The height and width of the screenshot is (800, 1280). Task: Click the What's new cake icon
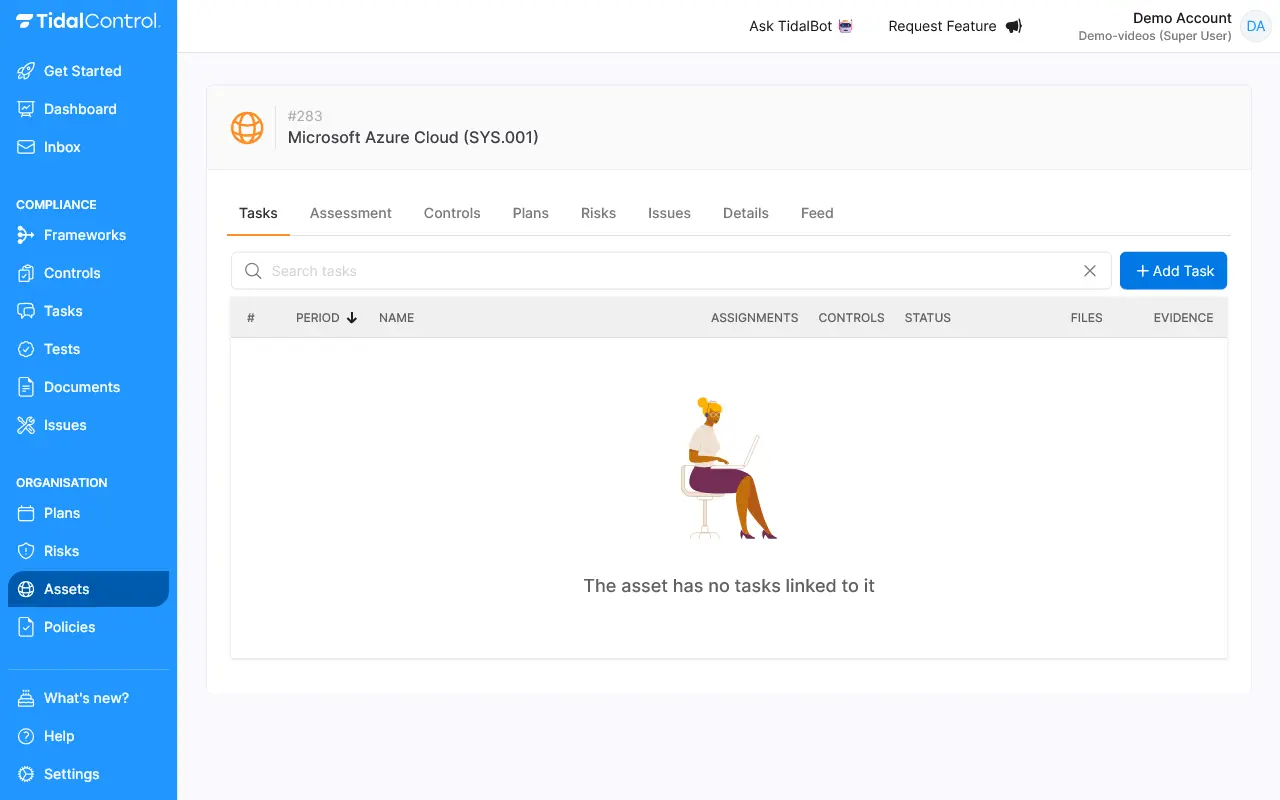[x=26, y=698]
